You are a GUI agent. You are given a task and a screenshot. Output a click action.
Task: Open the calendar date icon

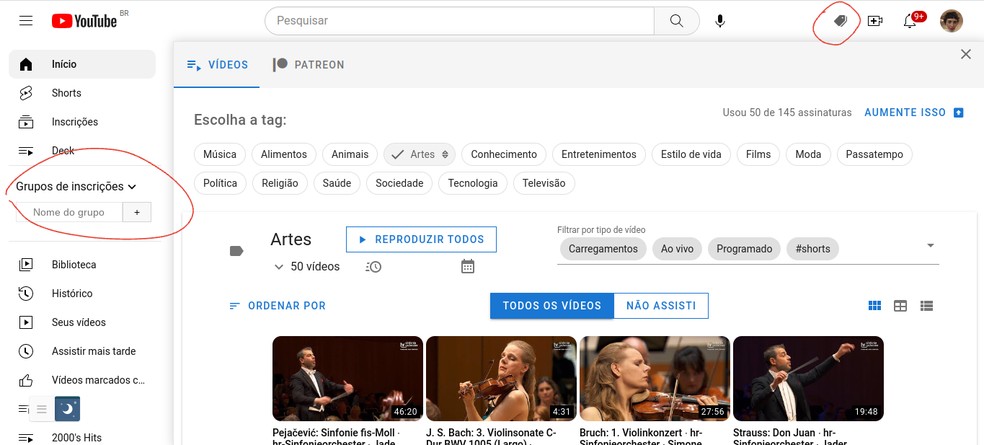click(x=468, y=266)
